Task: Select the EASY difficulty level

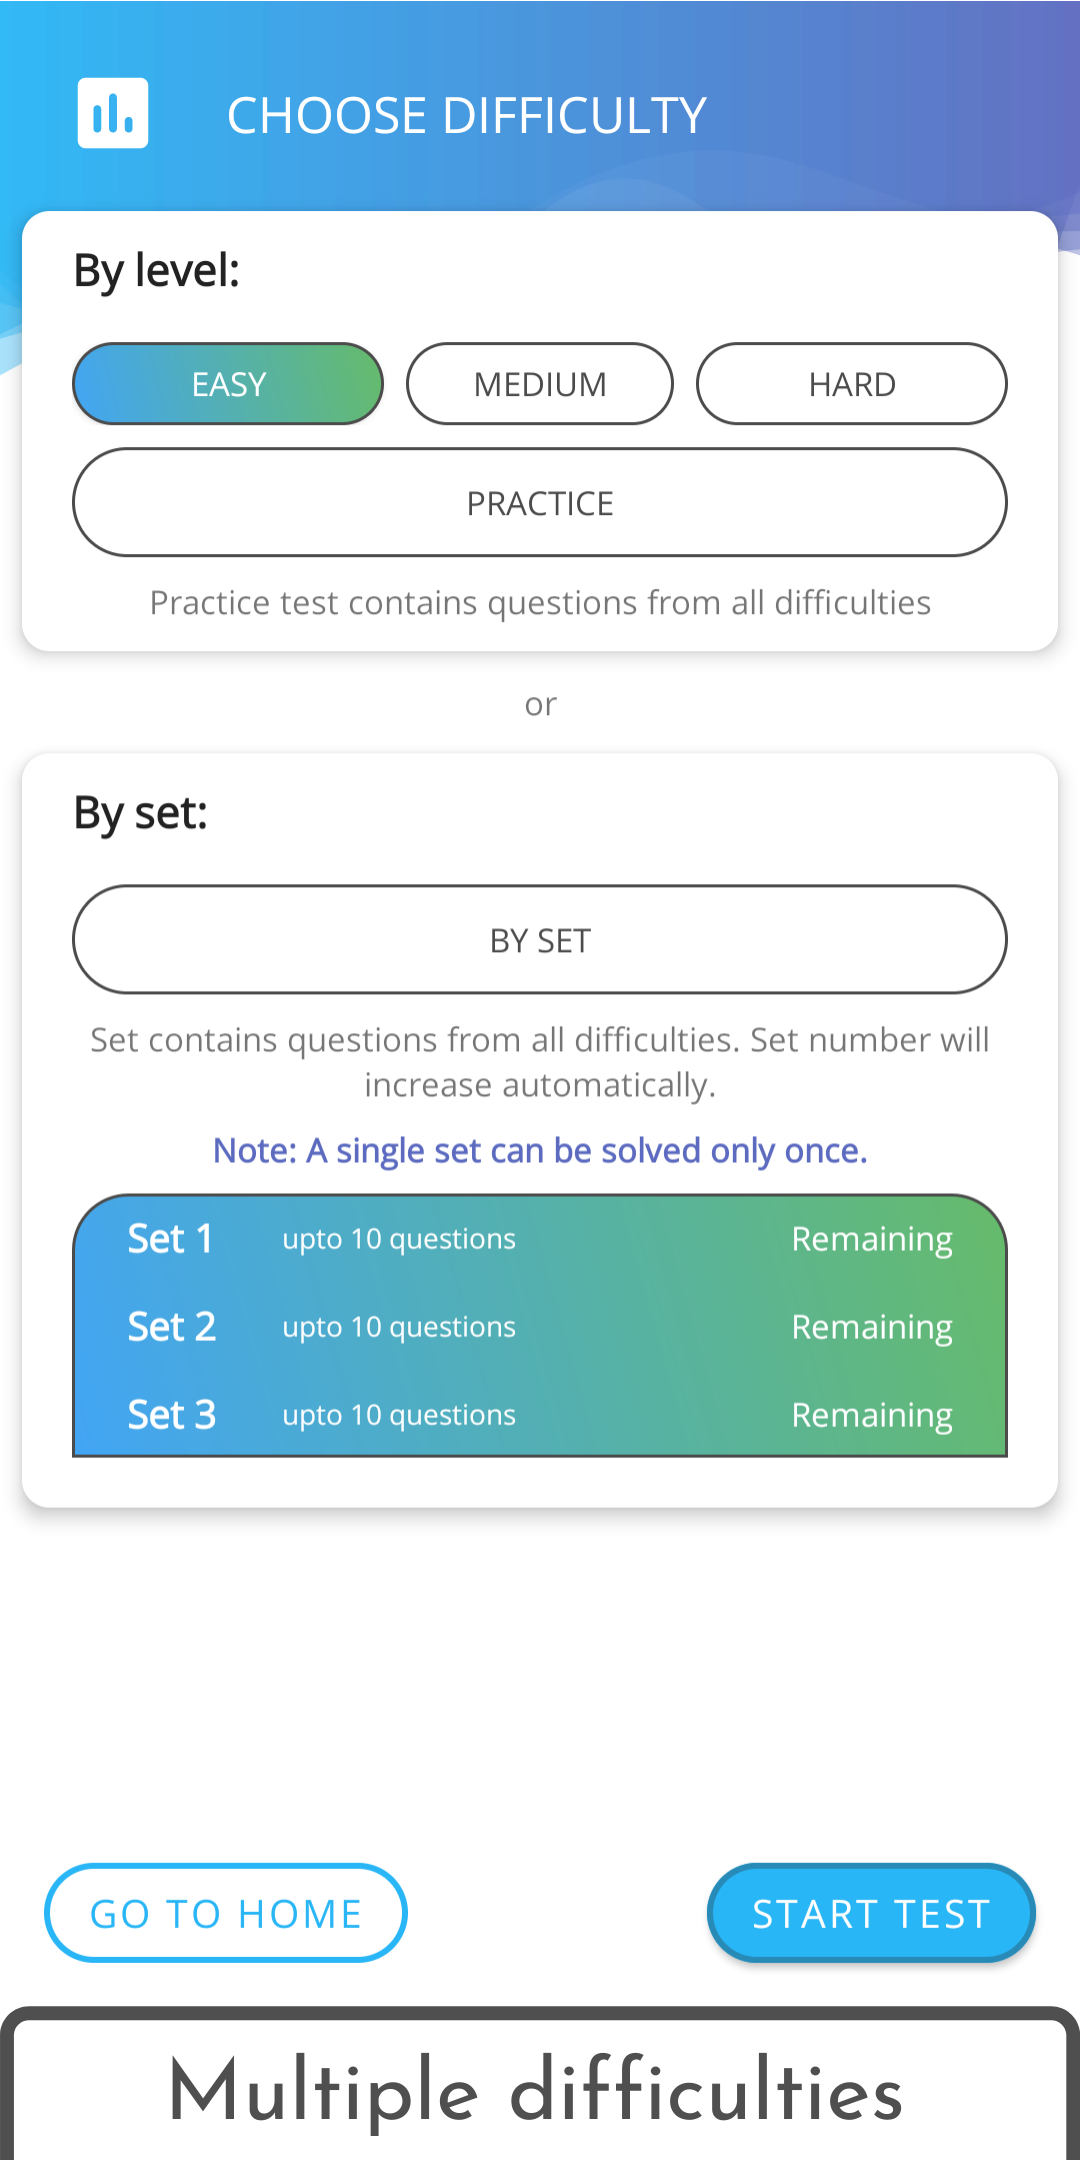Action: [x=228, y=384]
